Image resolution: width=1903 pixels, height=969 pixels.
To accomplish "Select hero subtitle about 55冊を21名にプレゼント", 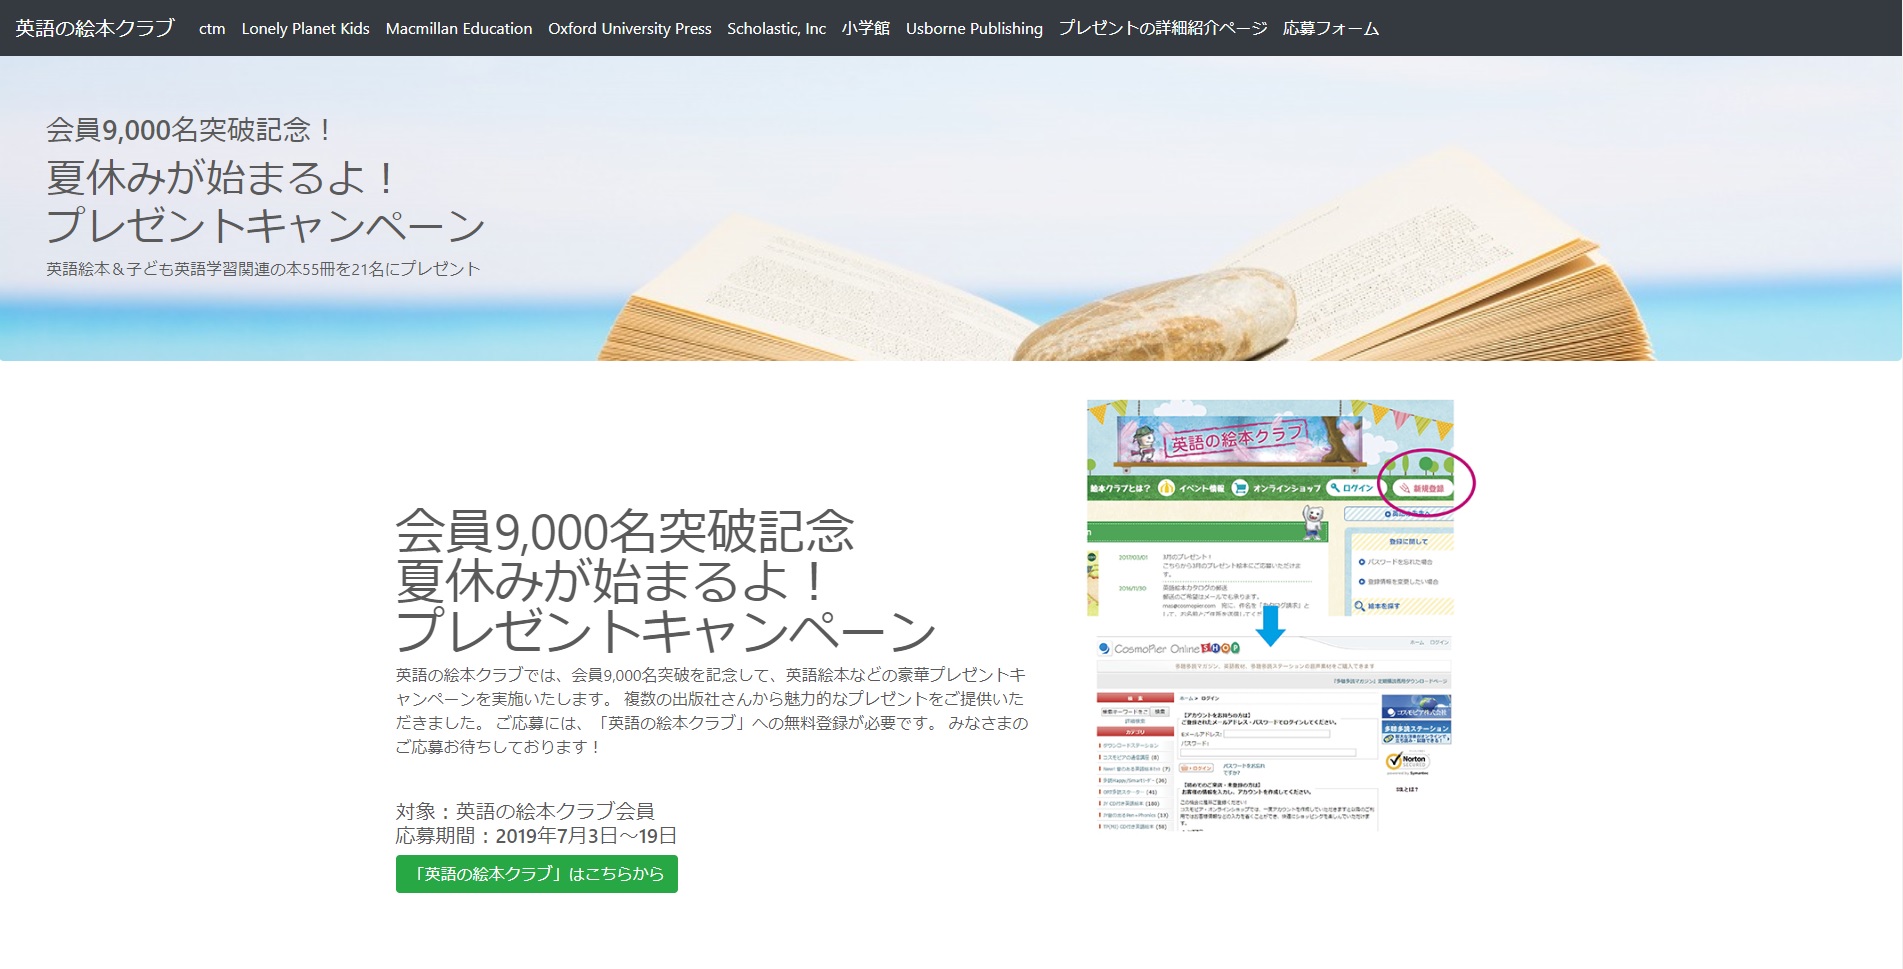I will tap(263, 268).
